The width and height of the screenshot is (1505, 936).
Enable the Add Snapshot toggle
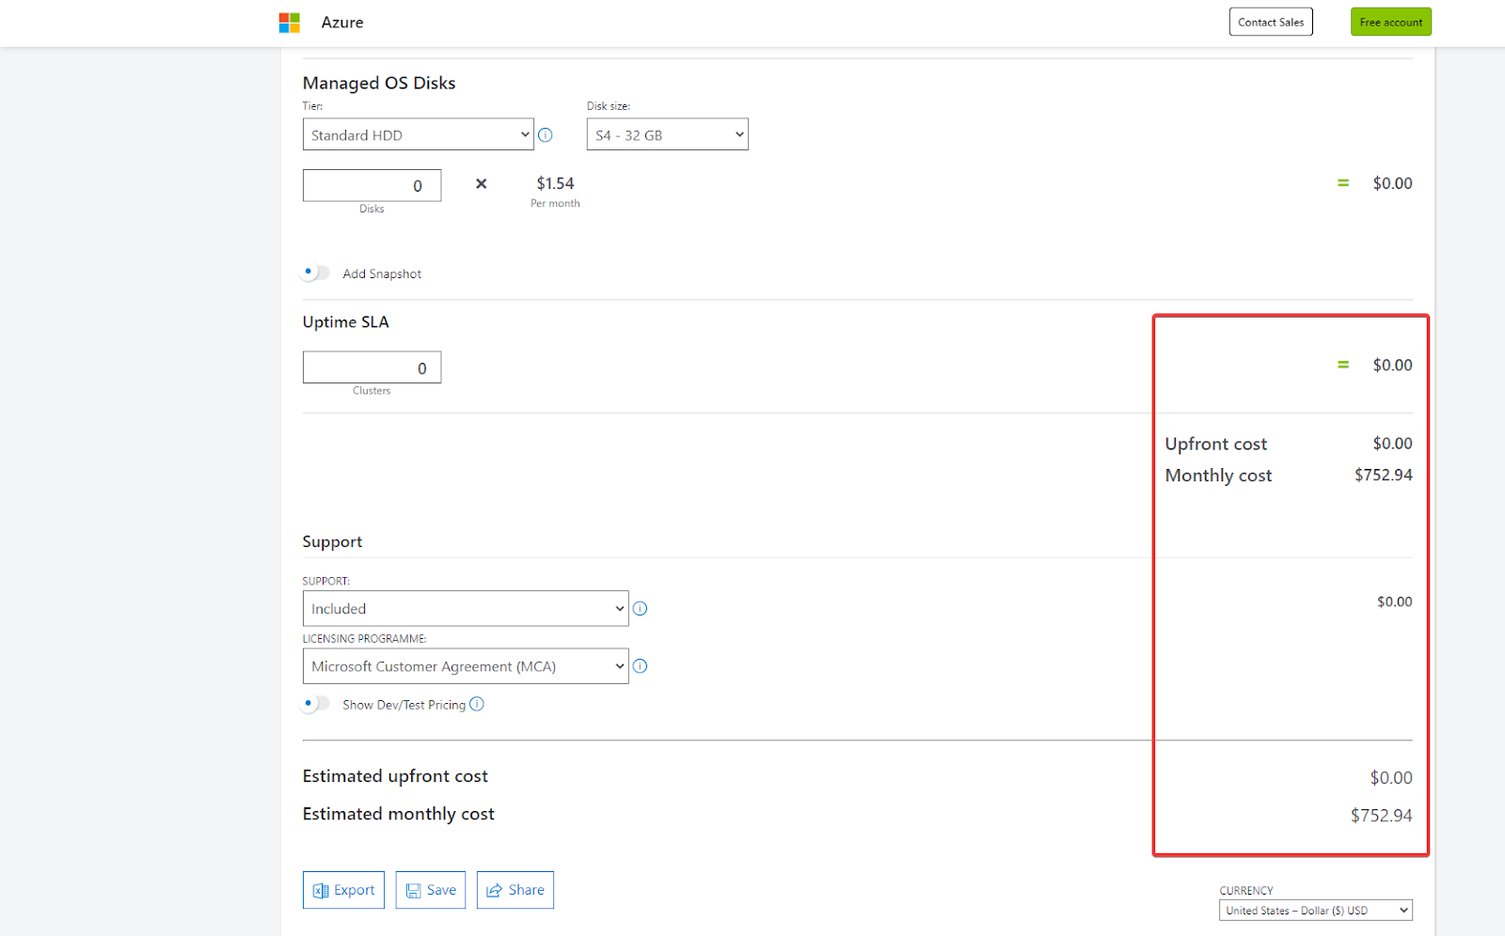coord(314,271)
